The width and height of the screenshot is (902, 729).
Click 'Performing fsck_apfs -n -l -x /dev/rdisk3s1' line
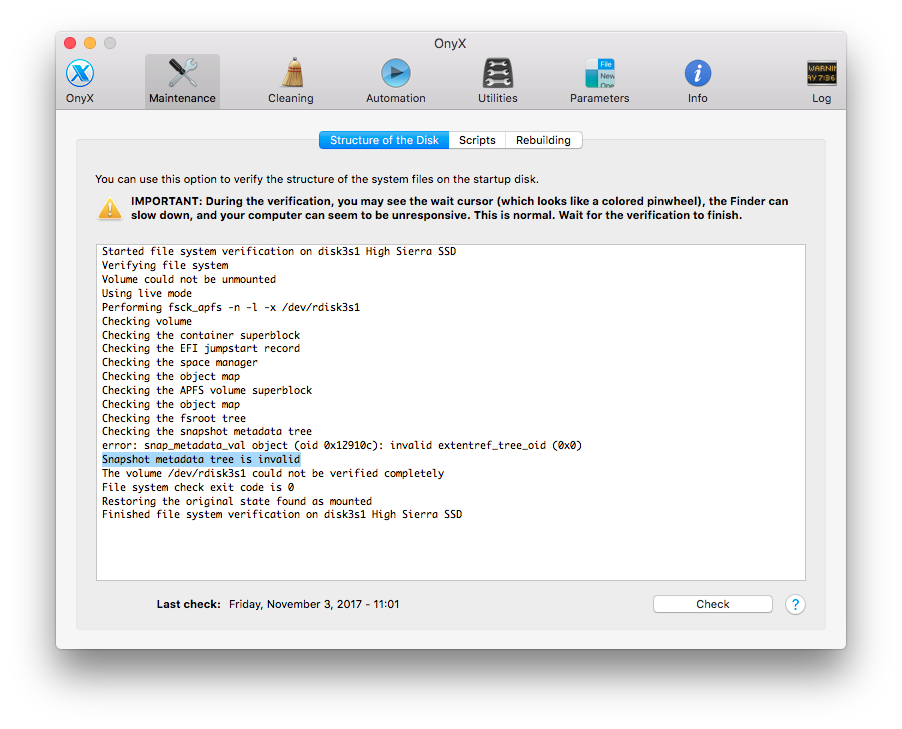point(231,307)
